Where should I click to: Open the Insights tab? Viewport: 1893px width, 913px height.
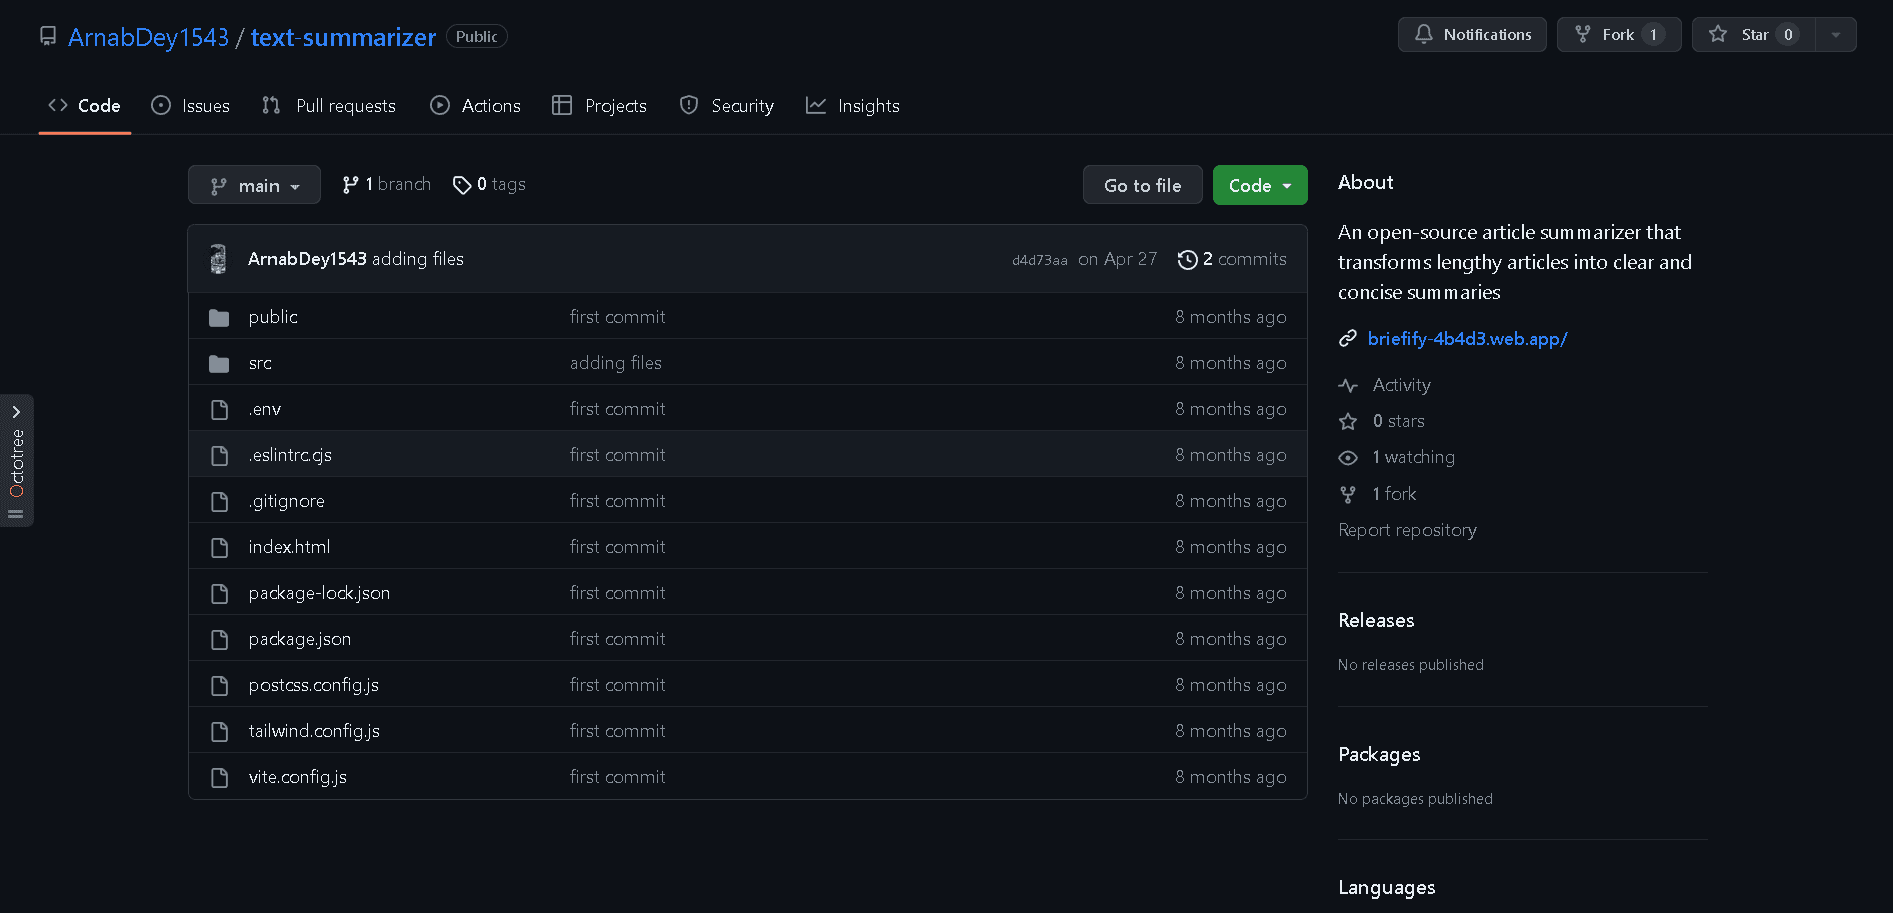(x=853, y=105)
